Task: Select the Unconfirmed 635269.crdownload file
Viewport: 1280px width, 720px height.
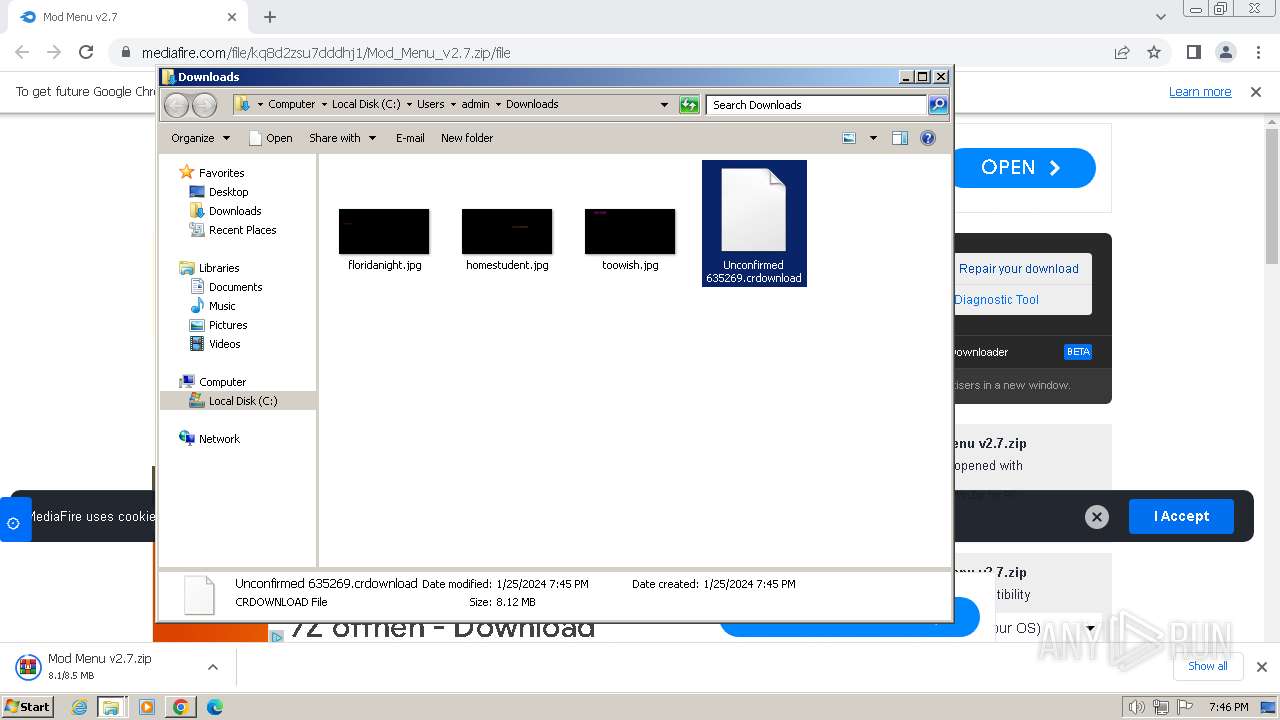Action: [754, 223]
